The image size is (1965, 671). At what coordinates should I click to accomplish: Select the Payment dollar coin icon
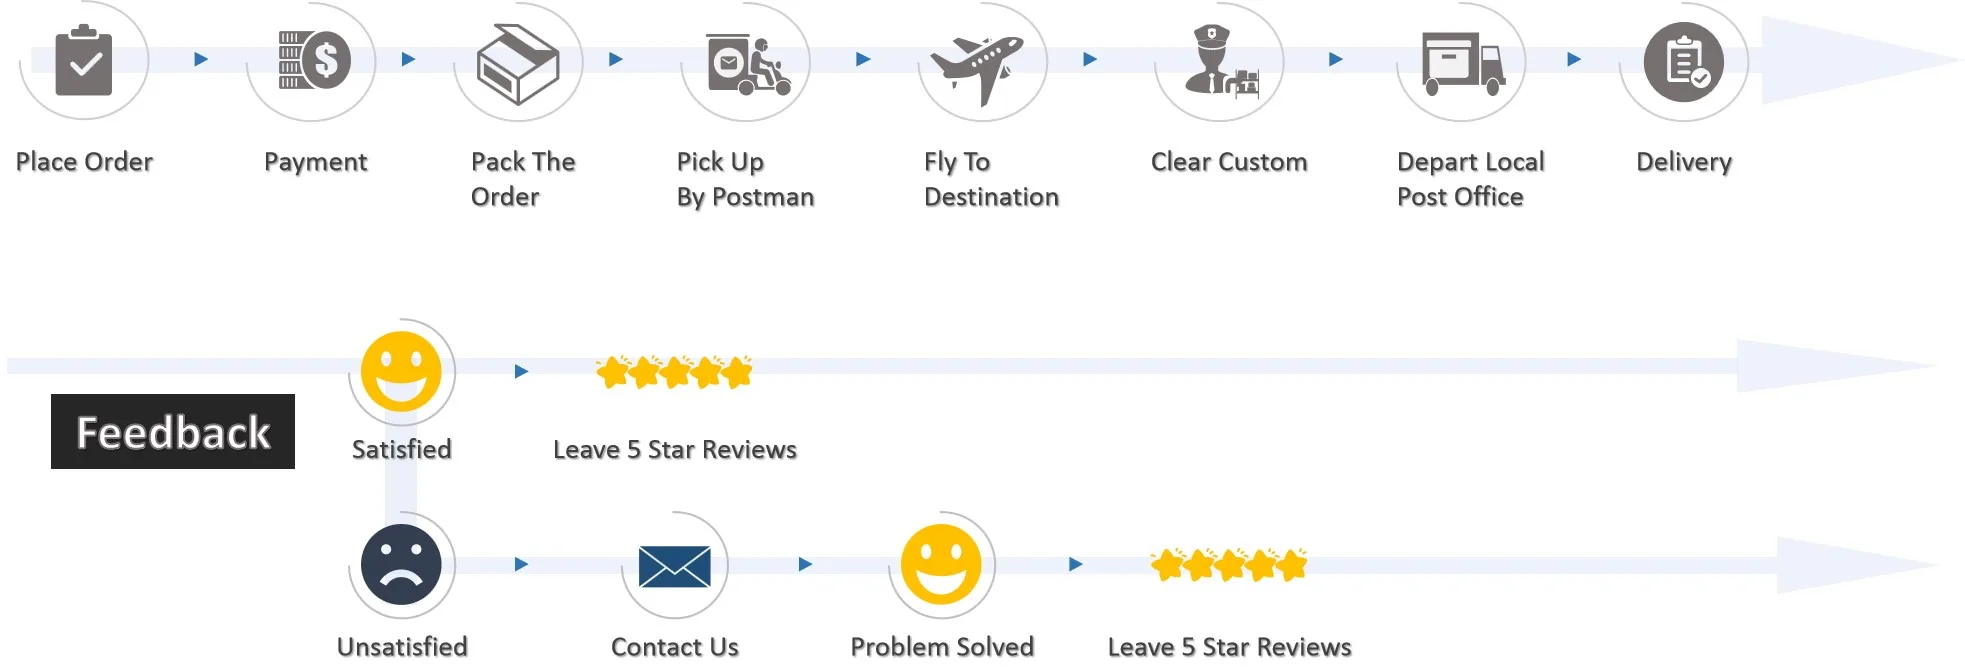click(x=314, y=60)
